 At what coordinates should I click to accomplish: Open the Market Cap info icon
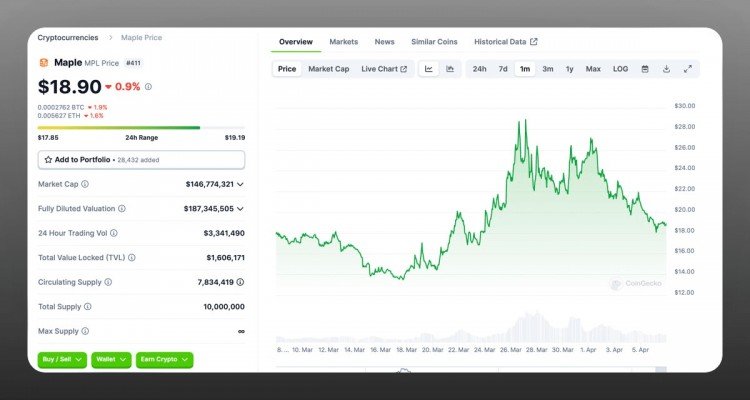(x=85, y=184)
